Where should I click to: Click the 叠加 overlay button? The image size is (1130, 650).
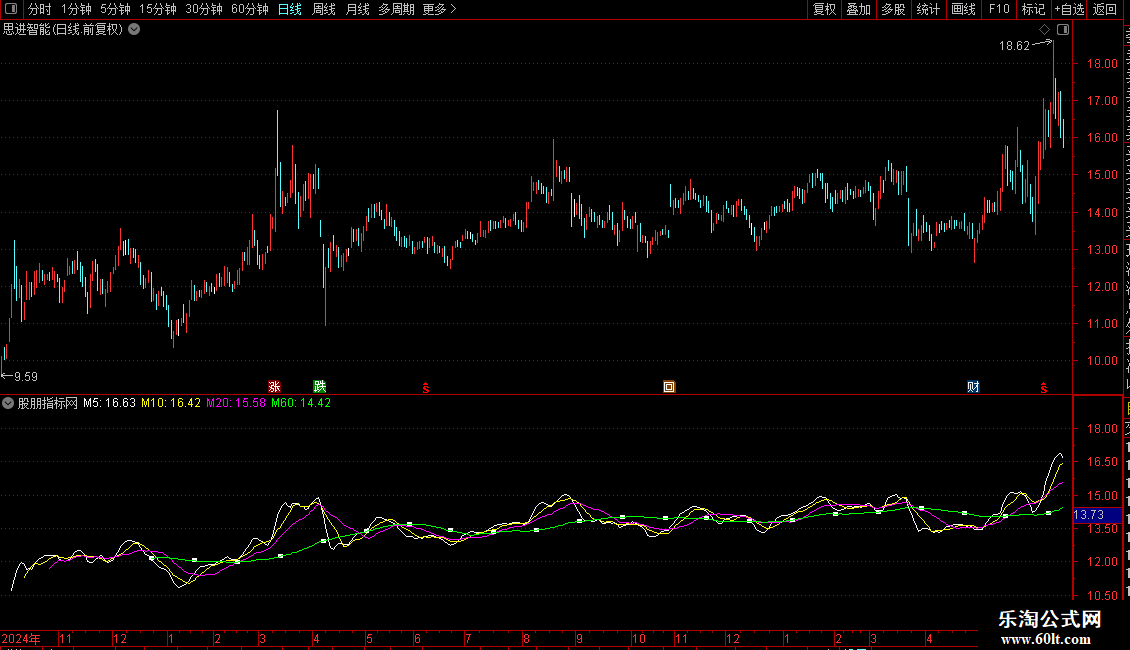[858, 9]
